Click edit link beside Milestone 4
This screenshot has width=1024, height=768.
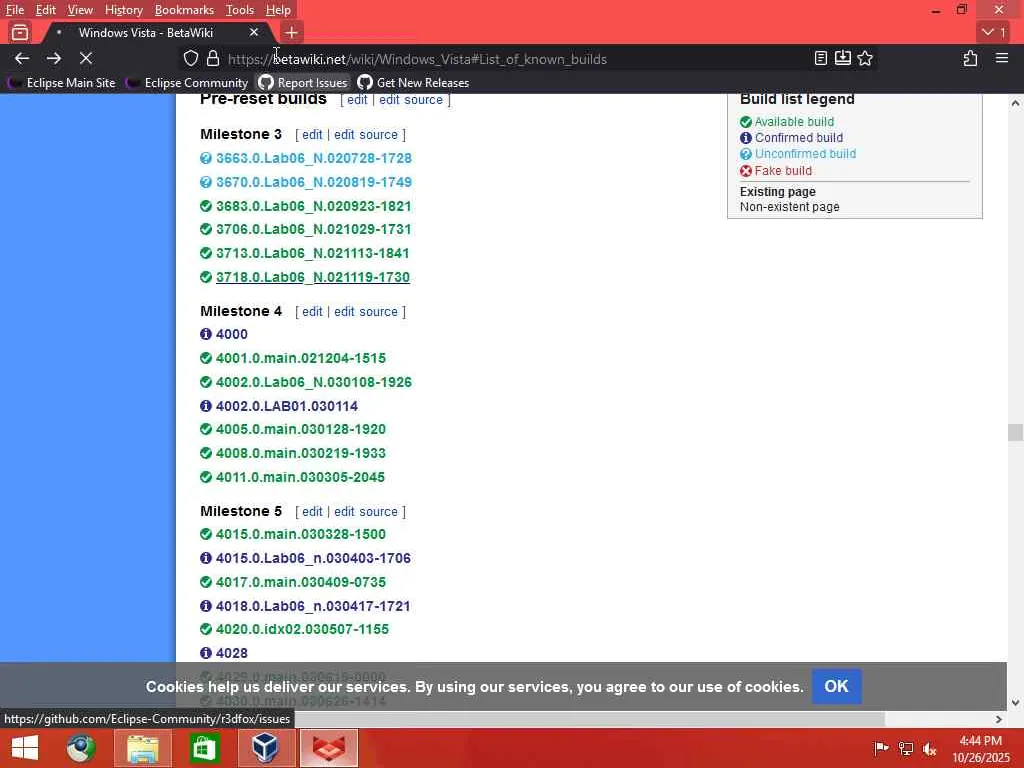pos(312,312)
